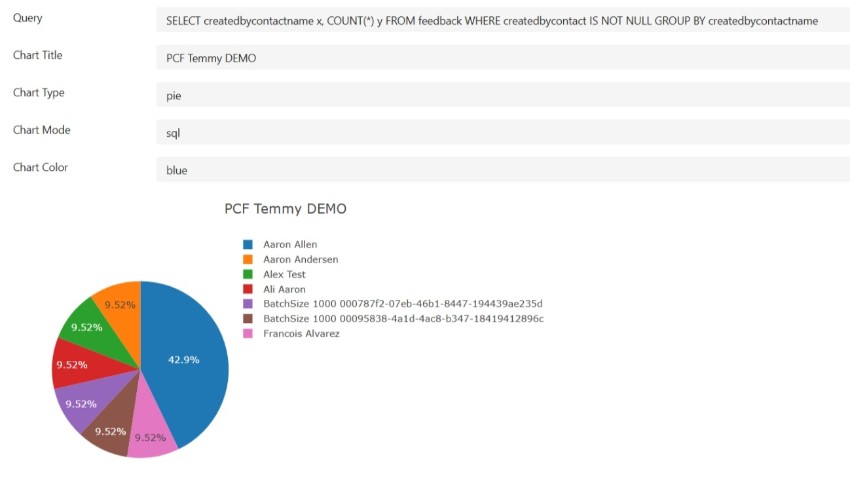
Task: Focus the Chart Type field containing pie
Action: point(503,95)
